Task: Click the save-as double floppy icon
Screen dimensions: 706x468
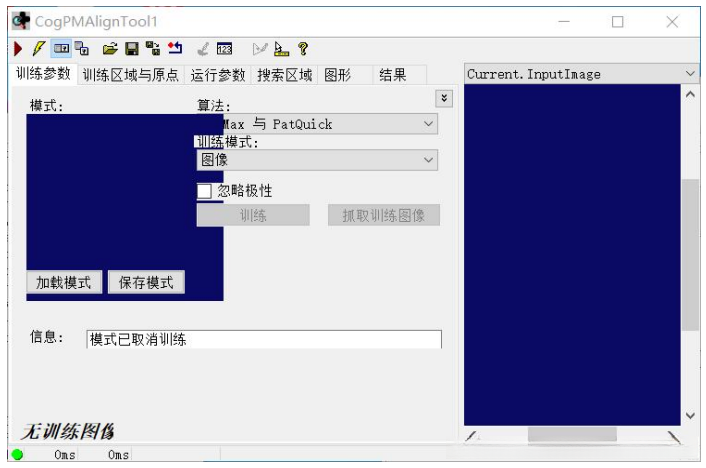Action: point(153,49)
